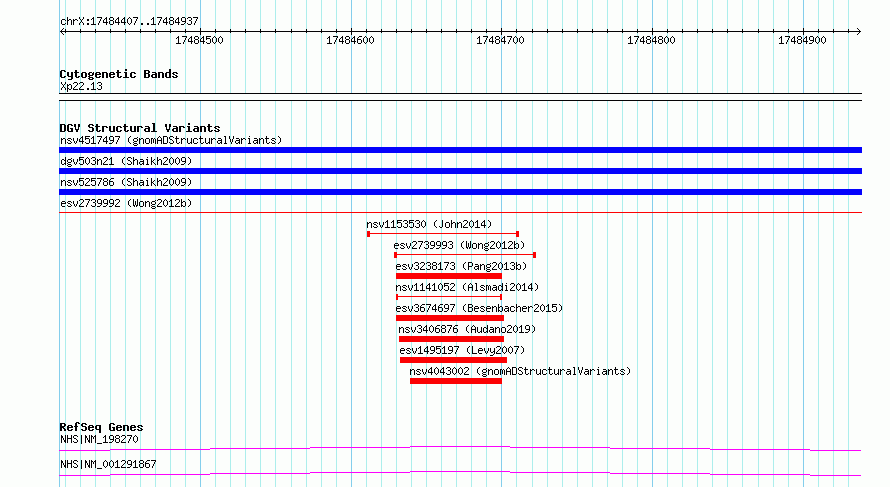Open variant nsv1141052 (Alsmadi2014) label
This screenshot has width=890, height=487.
(x=467, y=287)
